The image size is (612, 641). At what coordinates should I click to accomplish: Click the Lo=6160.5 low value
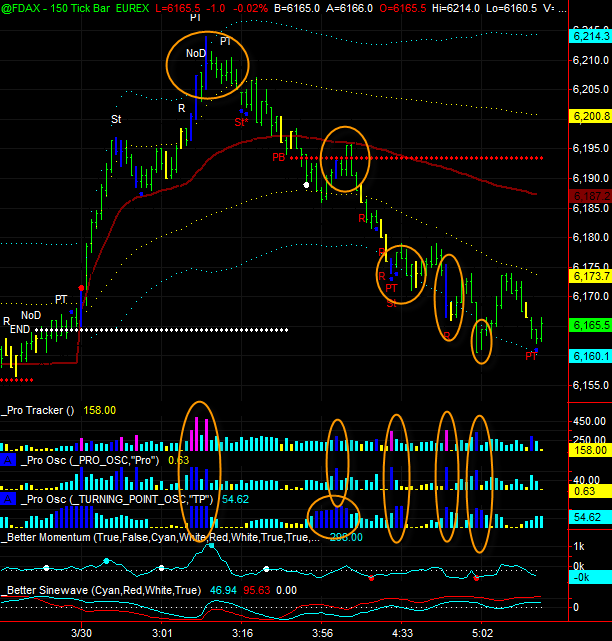(511, 8)
